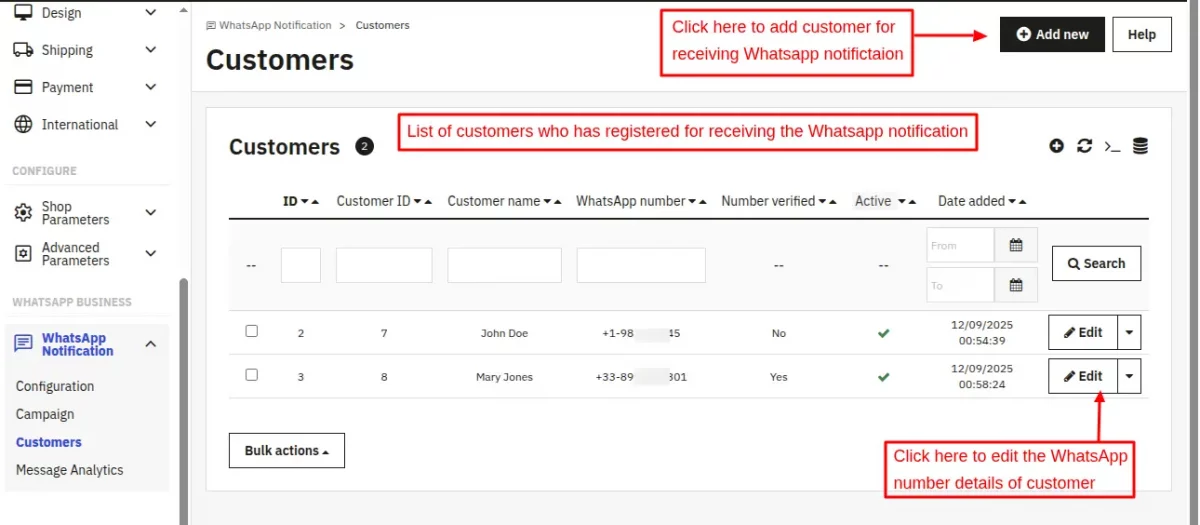1200x525 pixels.
Task: Click the WhatsApp number filter field
Action: point(641,265)
